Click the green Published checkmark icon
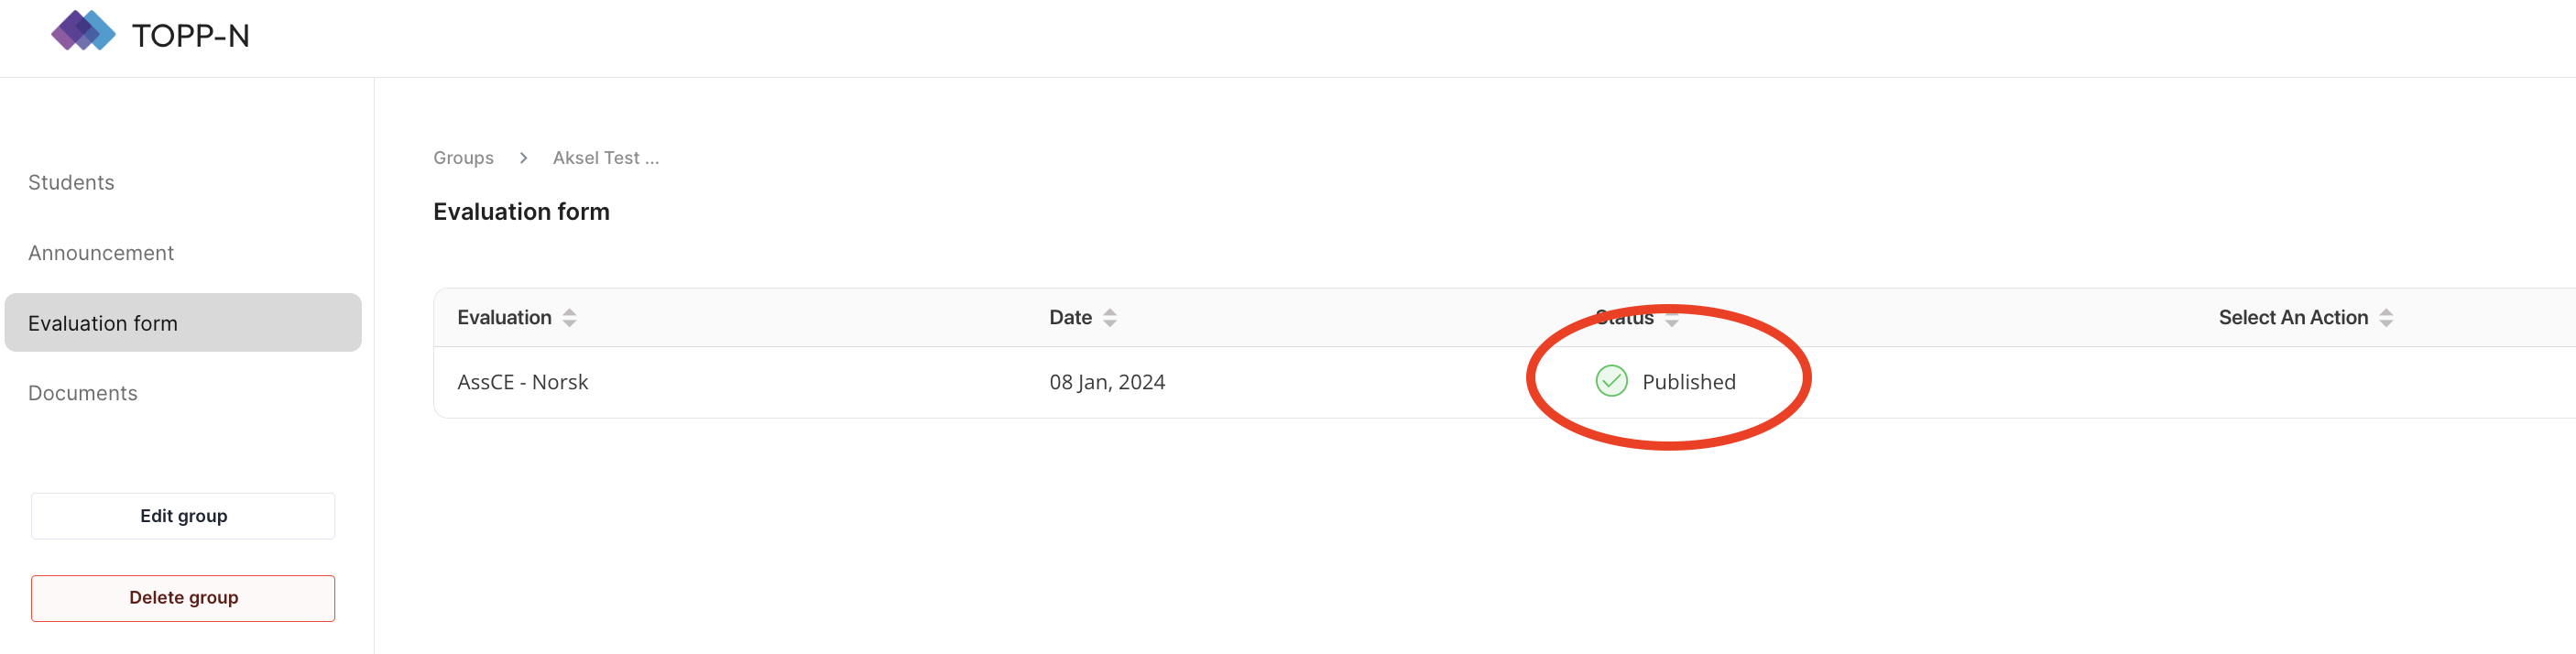 (x=1611, y=381)
